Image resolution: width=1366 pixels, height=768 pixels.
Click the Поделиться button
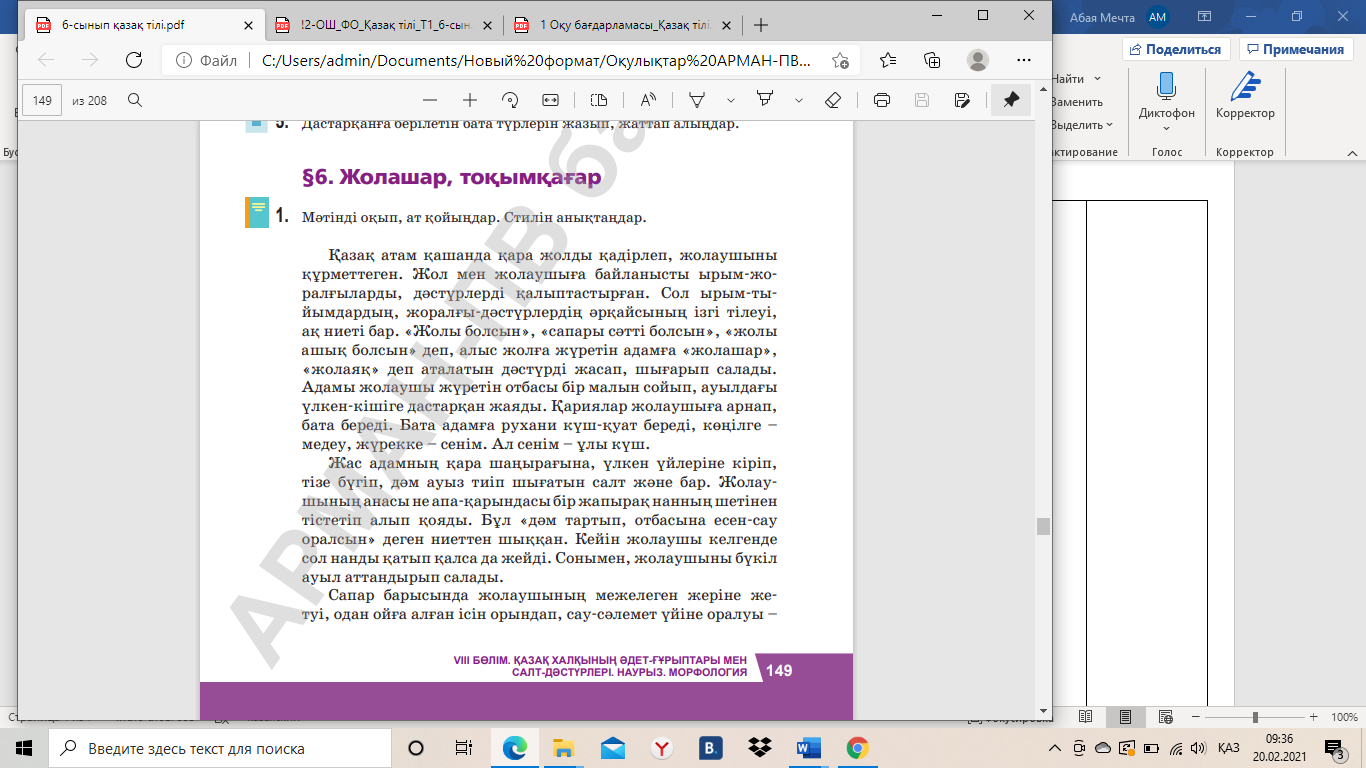1176,49
